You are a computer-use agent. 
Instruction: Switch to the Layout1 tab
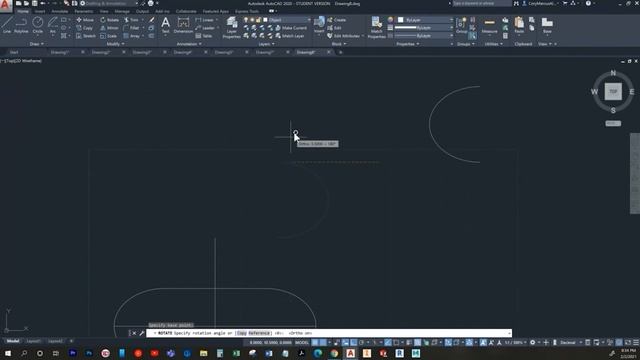pos(33,341)
